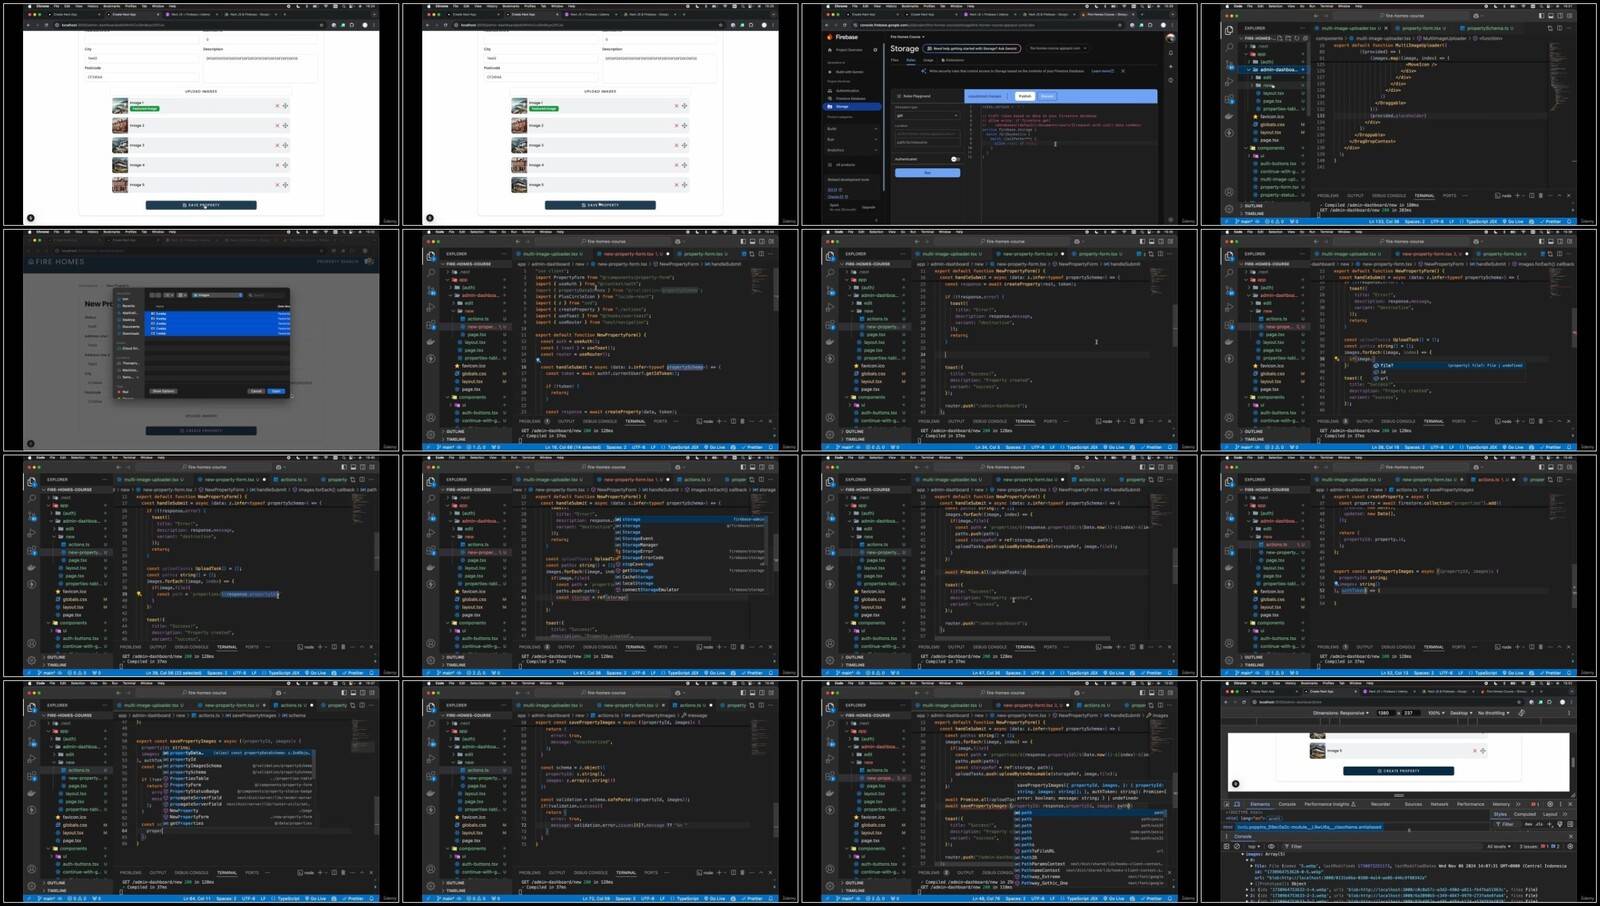
Task: Expand the Analytics section in Firebase sidebar
Action: [852, 150]
